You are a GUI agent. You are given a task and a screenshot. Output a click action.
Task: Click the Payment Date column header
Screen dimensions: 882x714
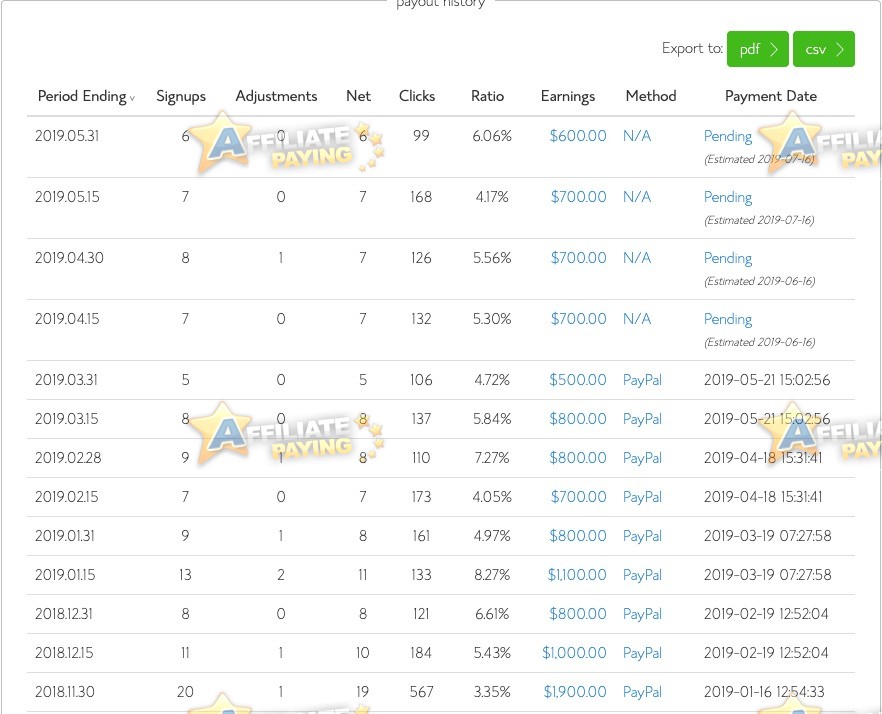point(771,96)
